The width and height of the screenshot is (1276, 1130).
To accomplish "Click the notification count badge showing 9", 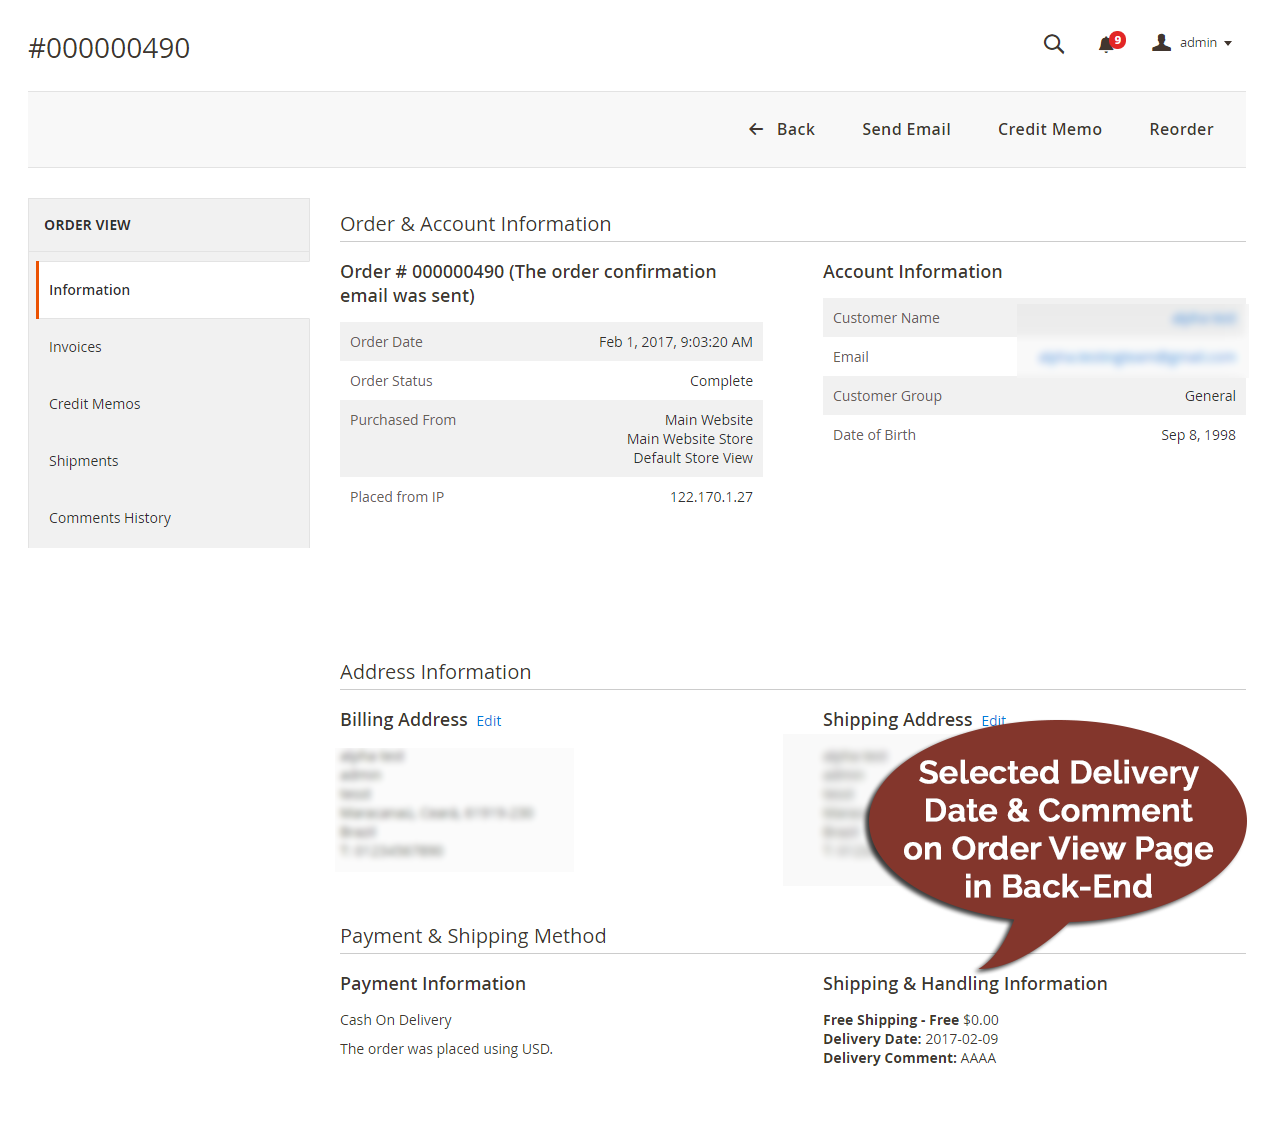I will click(1117, 39).
